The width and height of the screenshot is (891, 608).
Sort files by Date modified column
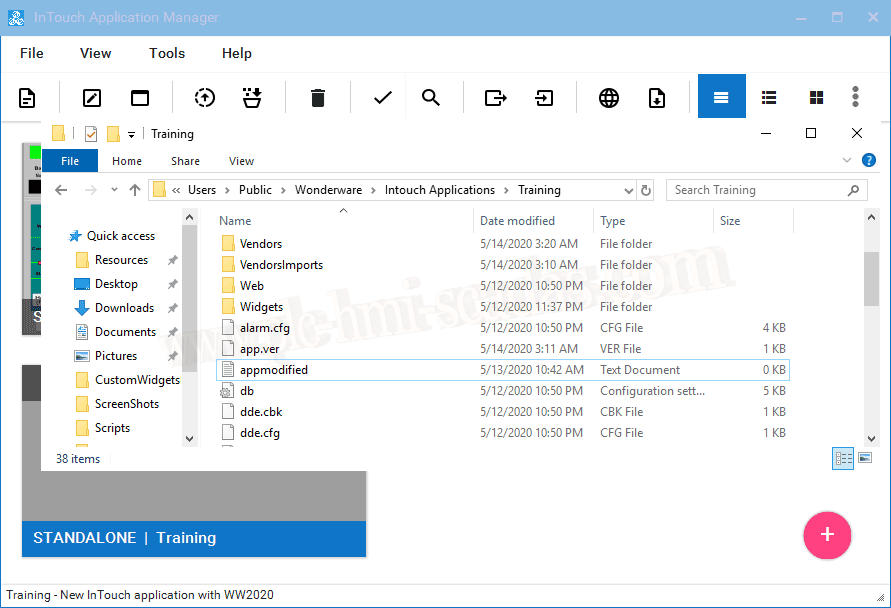tap(517, 221)
